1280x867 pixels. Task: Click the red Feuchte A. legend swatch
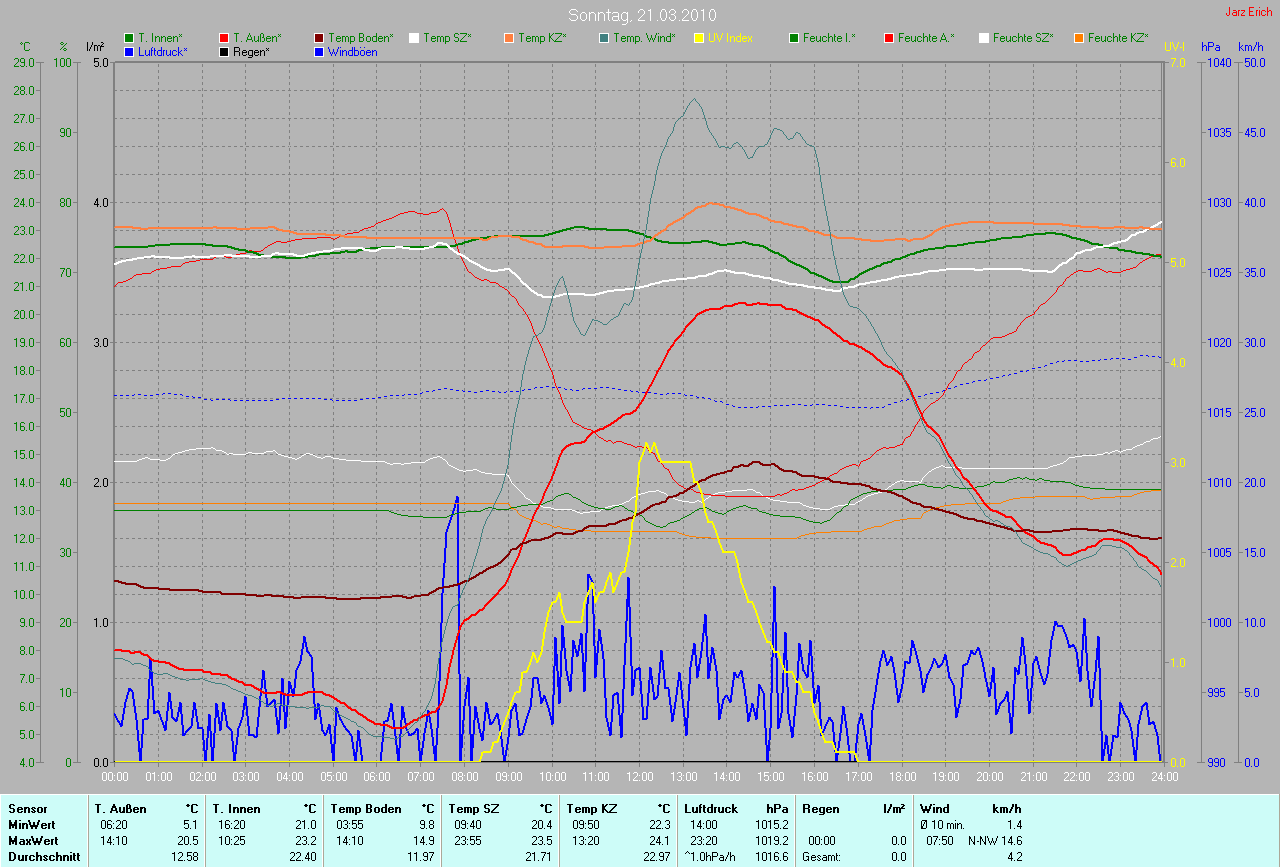click(889, 38)
